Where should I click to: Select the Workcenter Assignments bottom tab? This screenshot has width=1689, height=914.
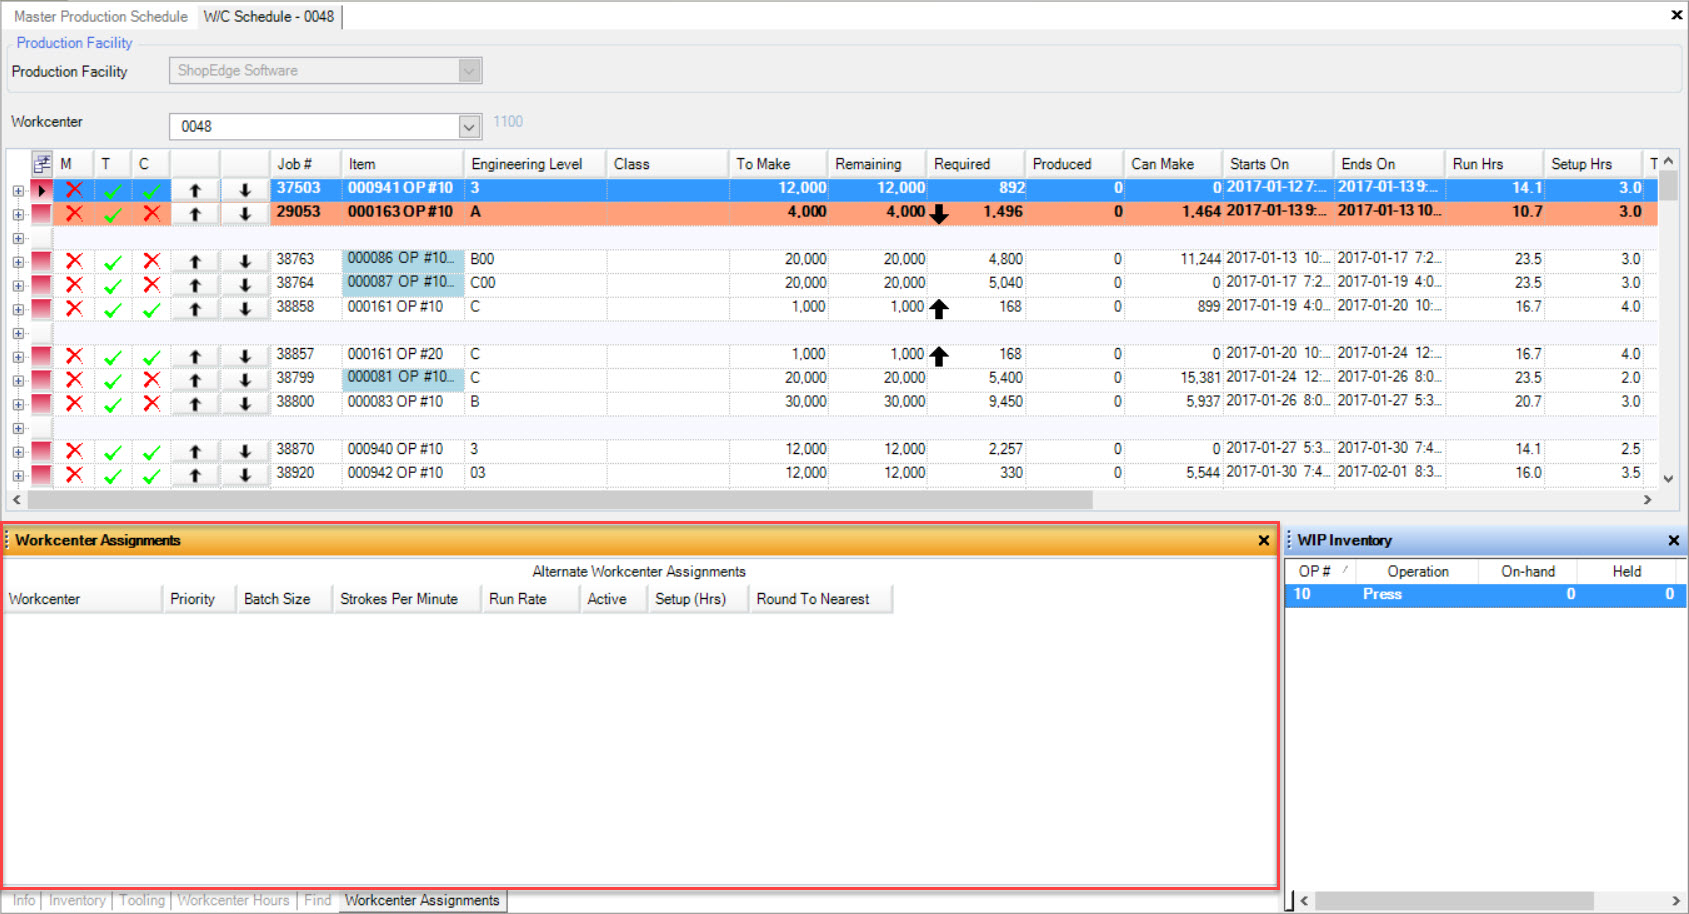coord(422,900)
